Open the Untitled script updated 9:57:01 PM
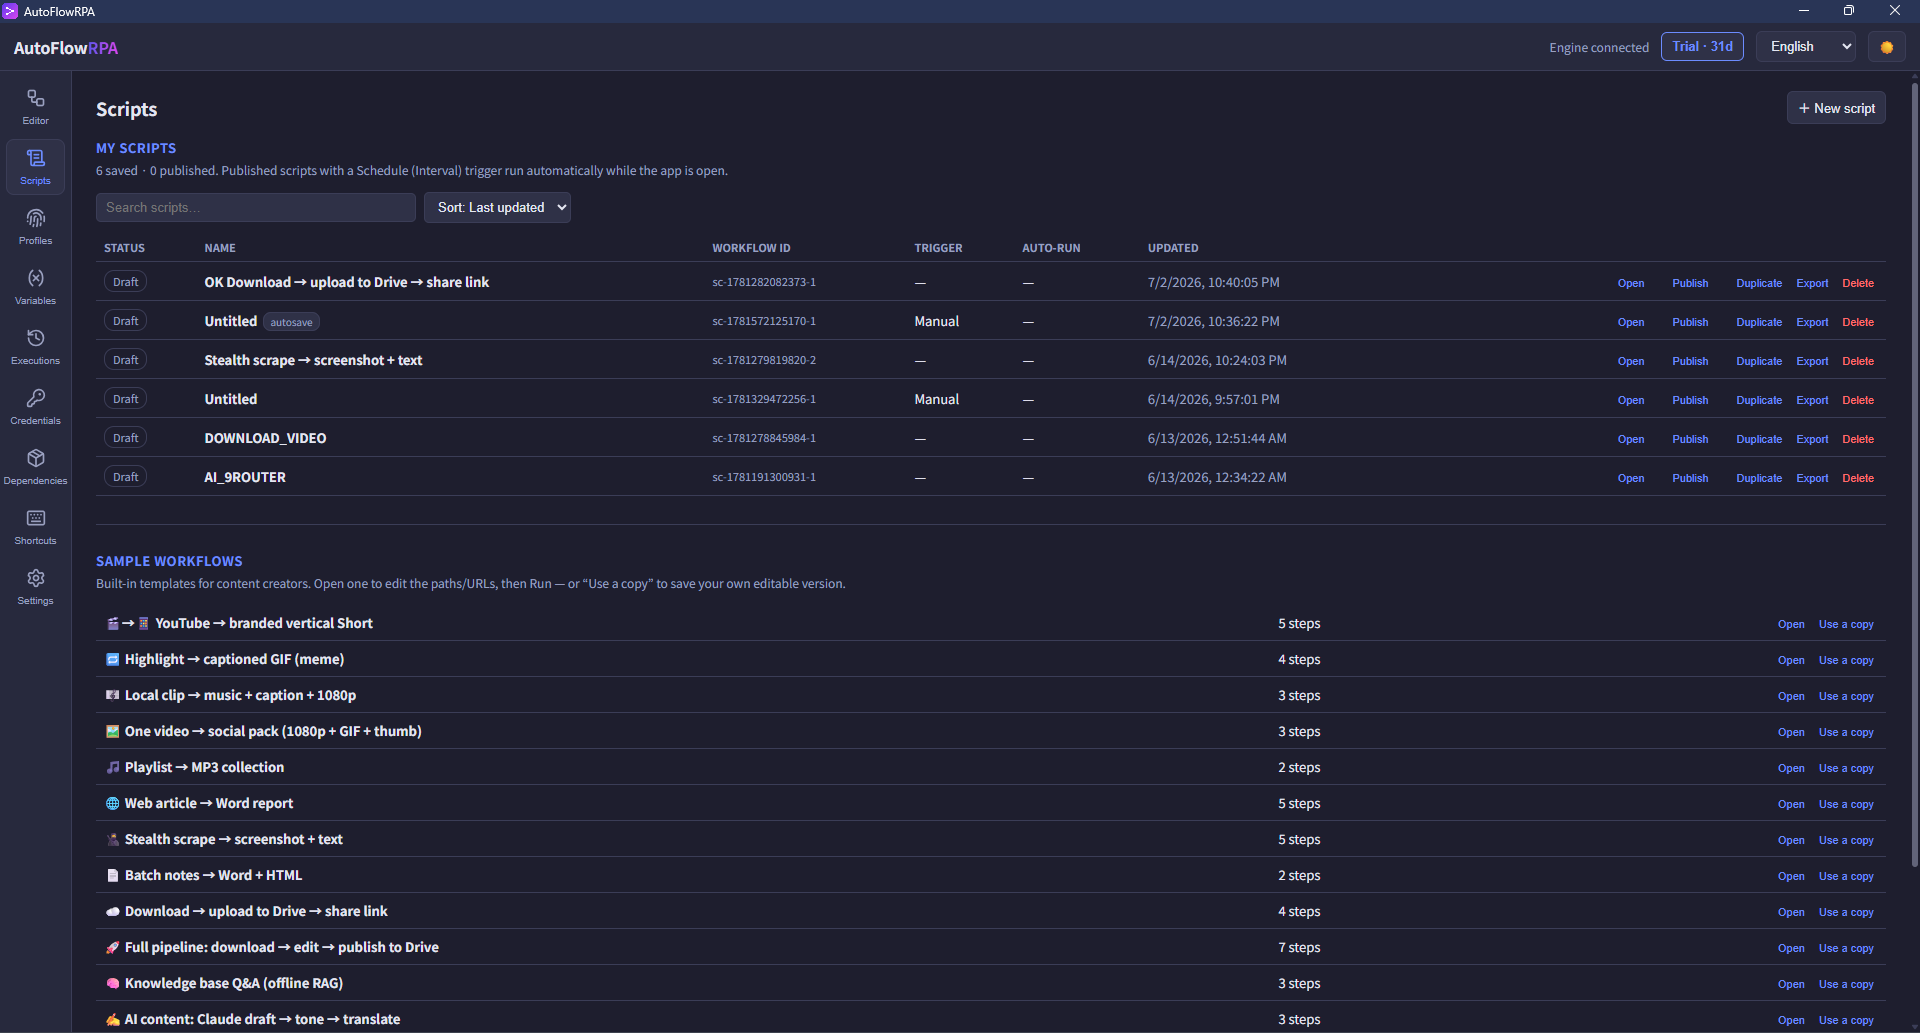This screenshot has width=1920, height=1033. coord(1631,400)
